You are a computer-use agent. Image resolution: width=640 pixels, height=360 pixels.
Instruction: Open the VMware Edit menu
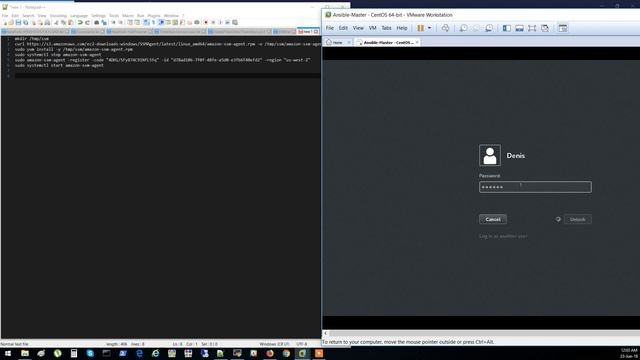[x=343, y=28]
